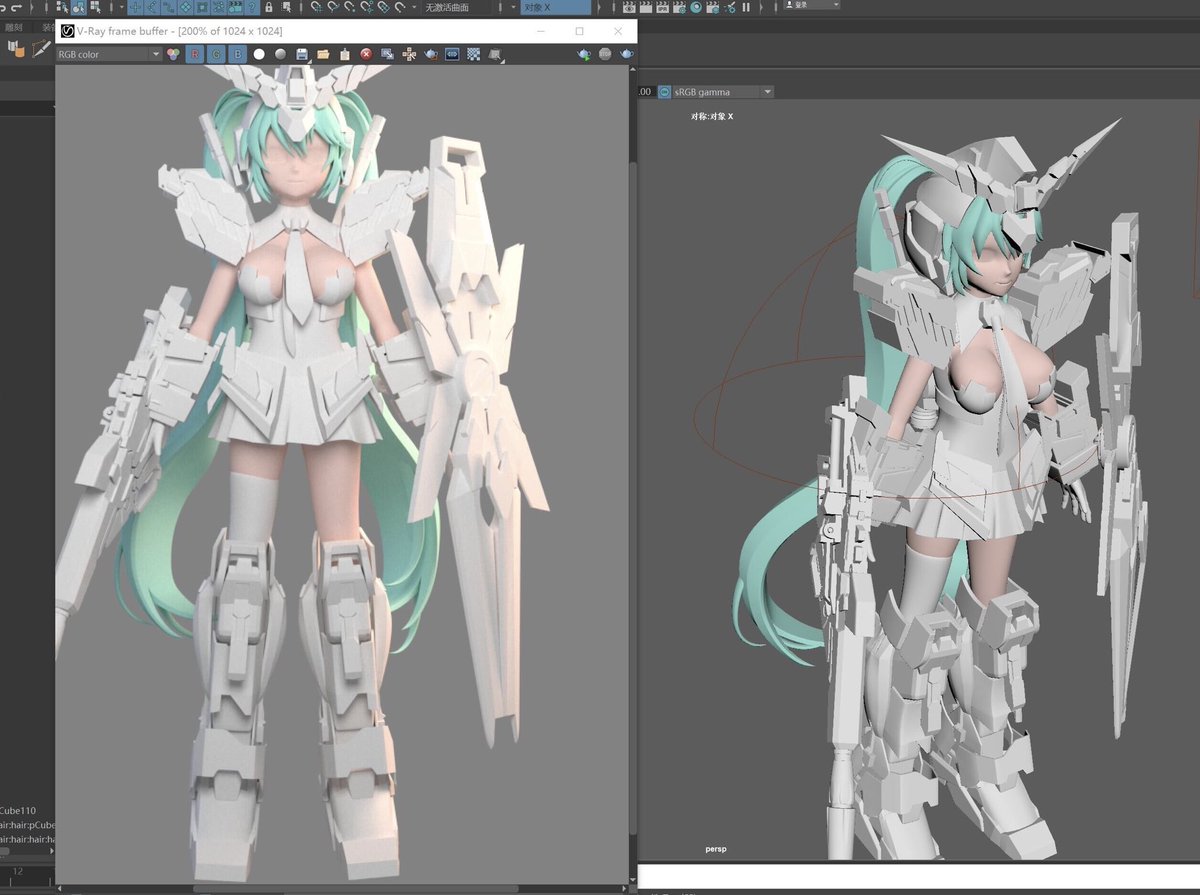Click the clipboard copy icon in V-Ray toolbar
Screen dimensions: 1200x895
coord(345,54)
